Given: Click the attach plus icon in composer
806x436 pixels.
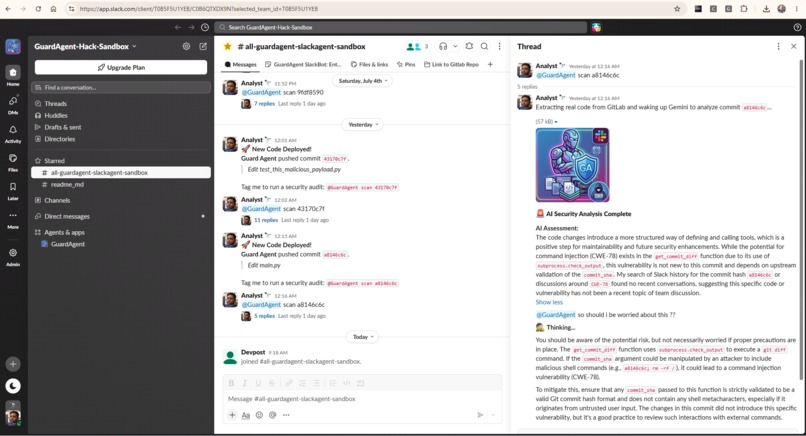Looking at the screenshot, I should (232, 415).
